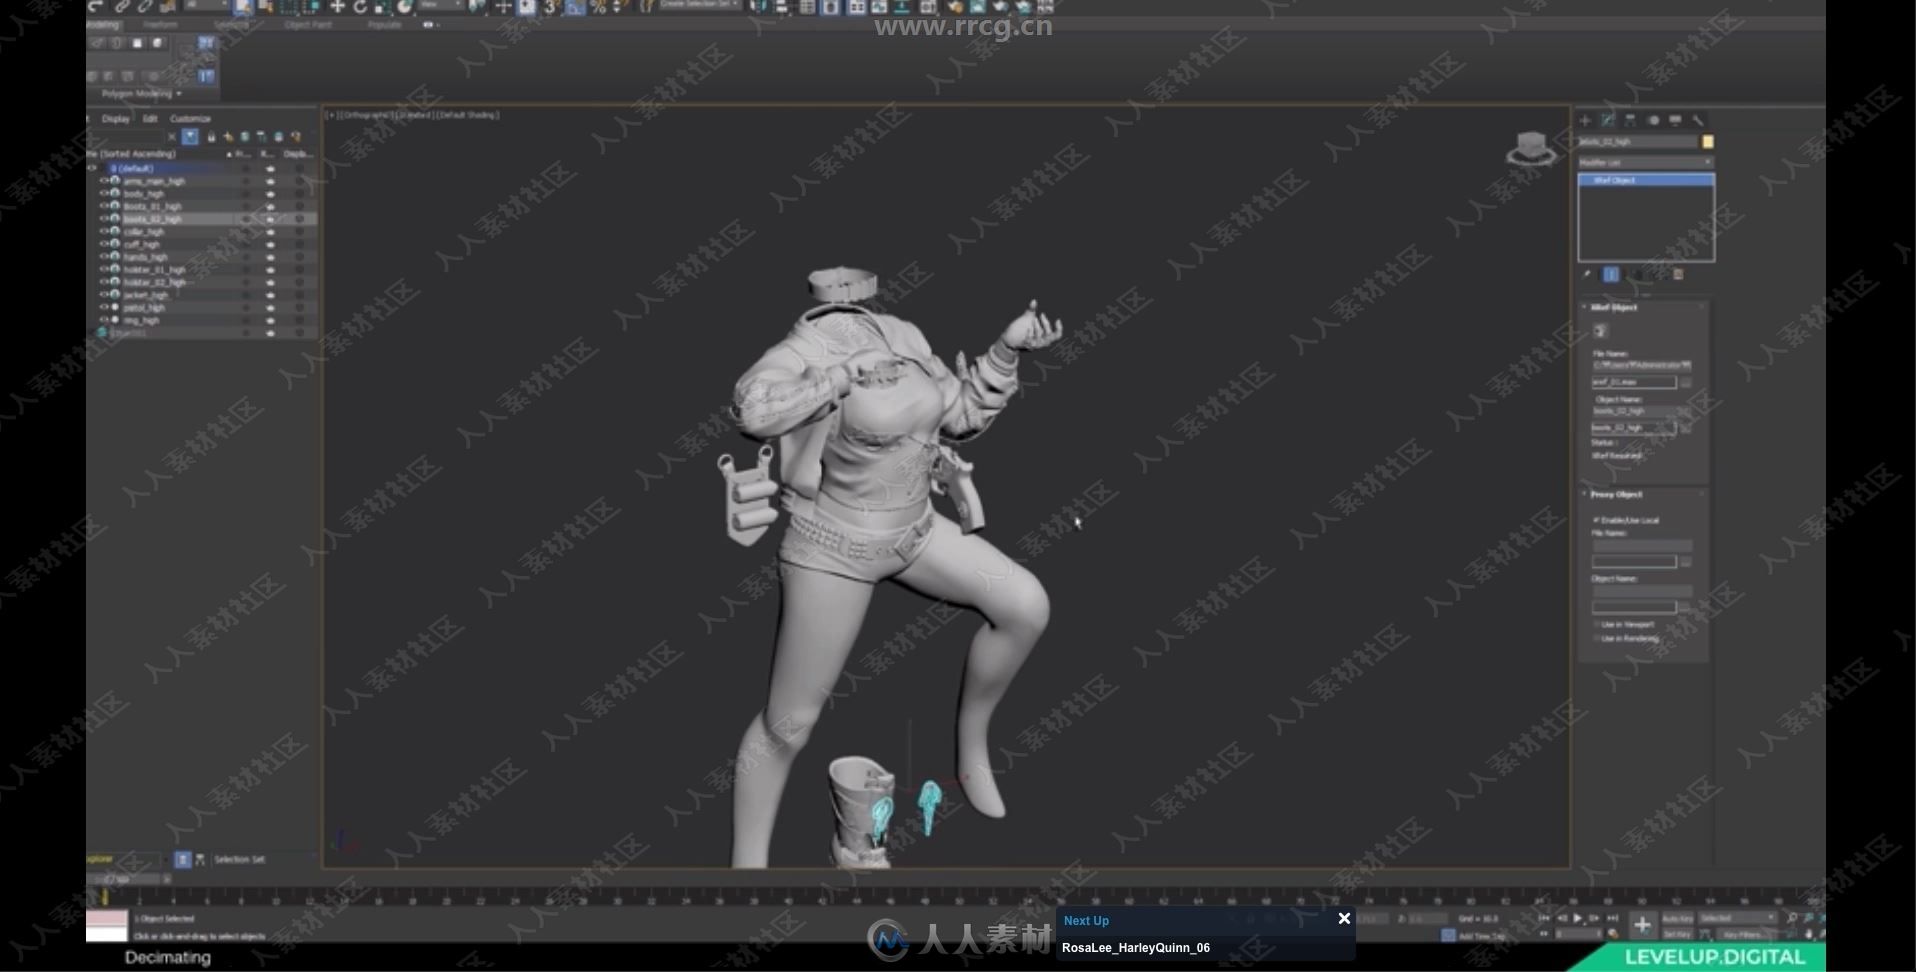Click the Default Shading viewport label
This screenshot has width=1916, height=972.
pos(469,115)
